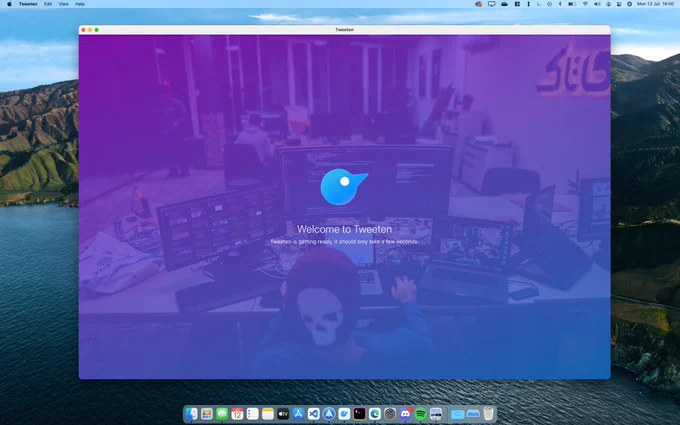Click the Do Not Disturb moon icon
The image size is (680, 425).
pos(539,4)
